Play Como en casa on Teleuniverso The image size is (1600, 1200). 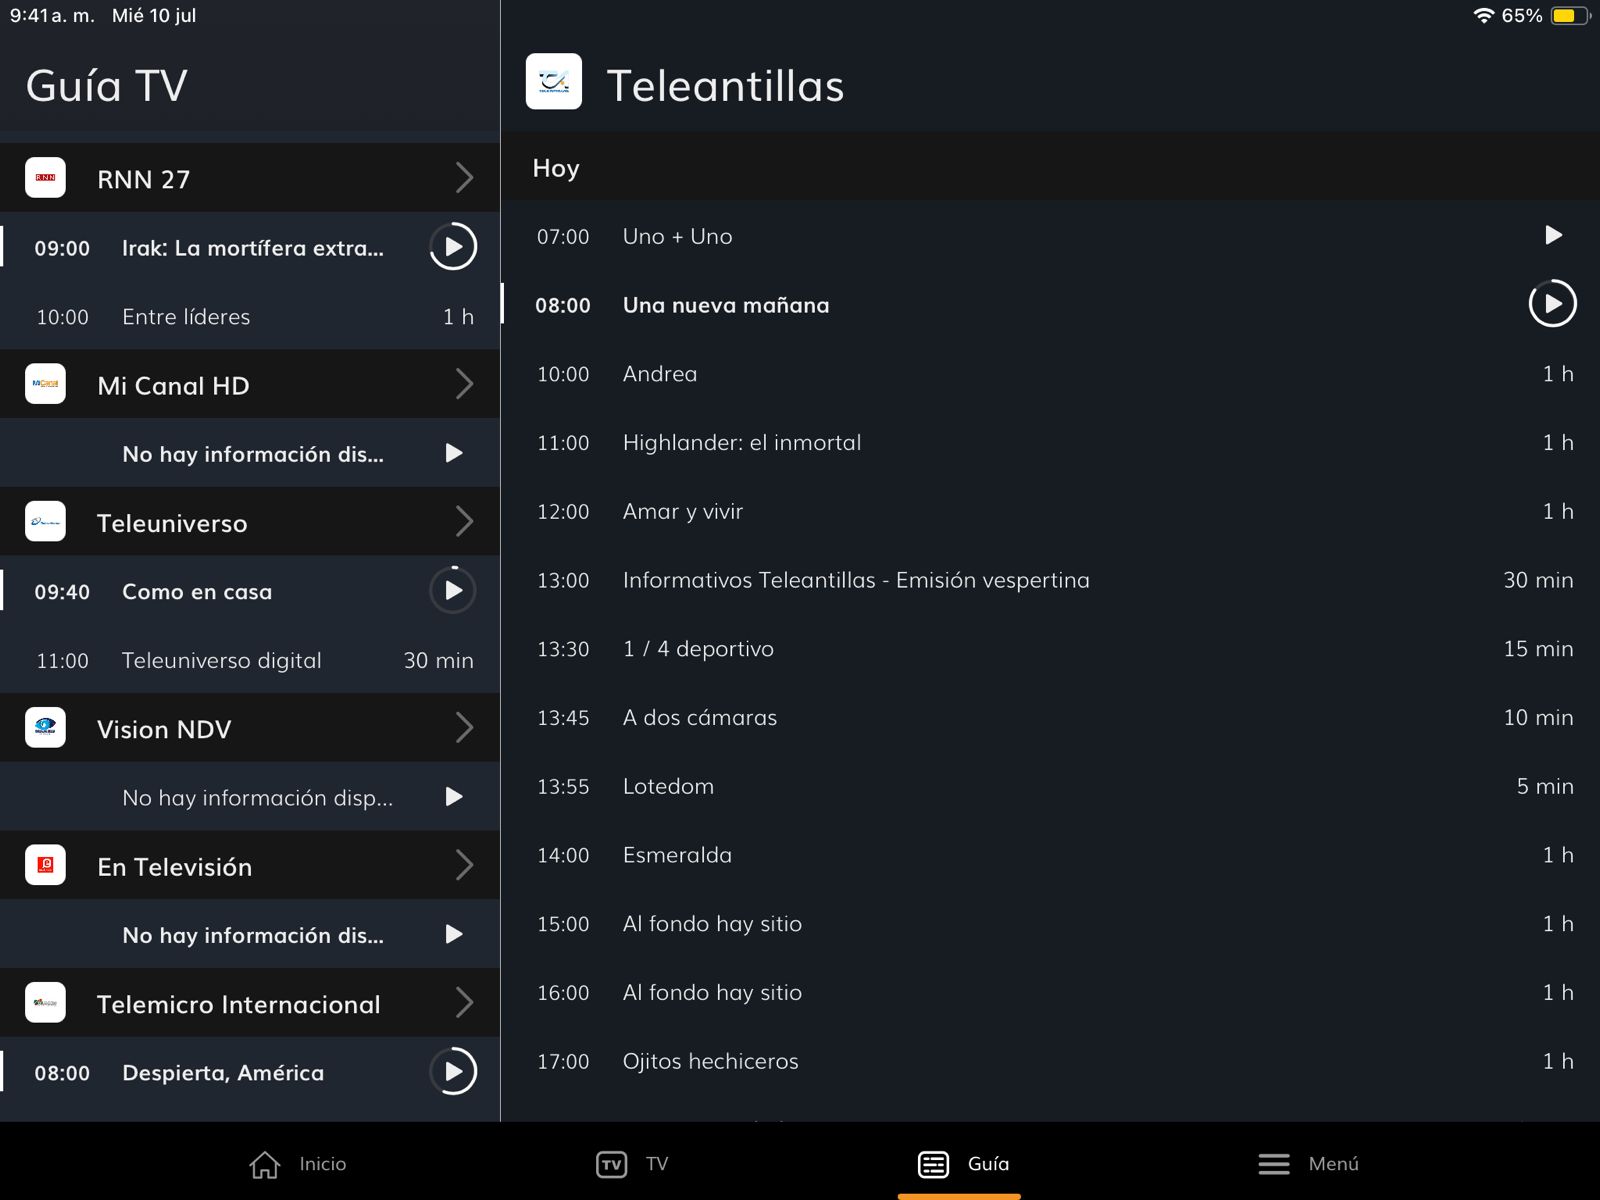point(453,591)
